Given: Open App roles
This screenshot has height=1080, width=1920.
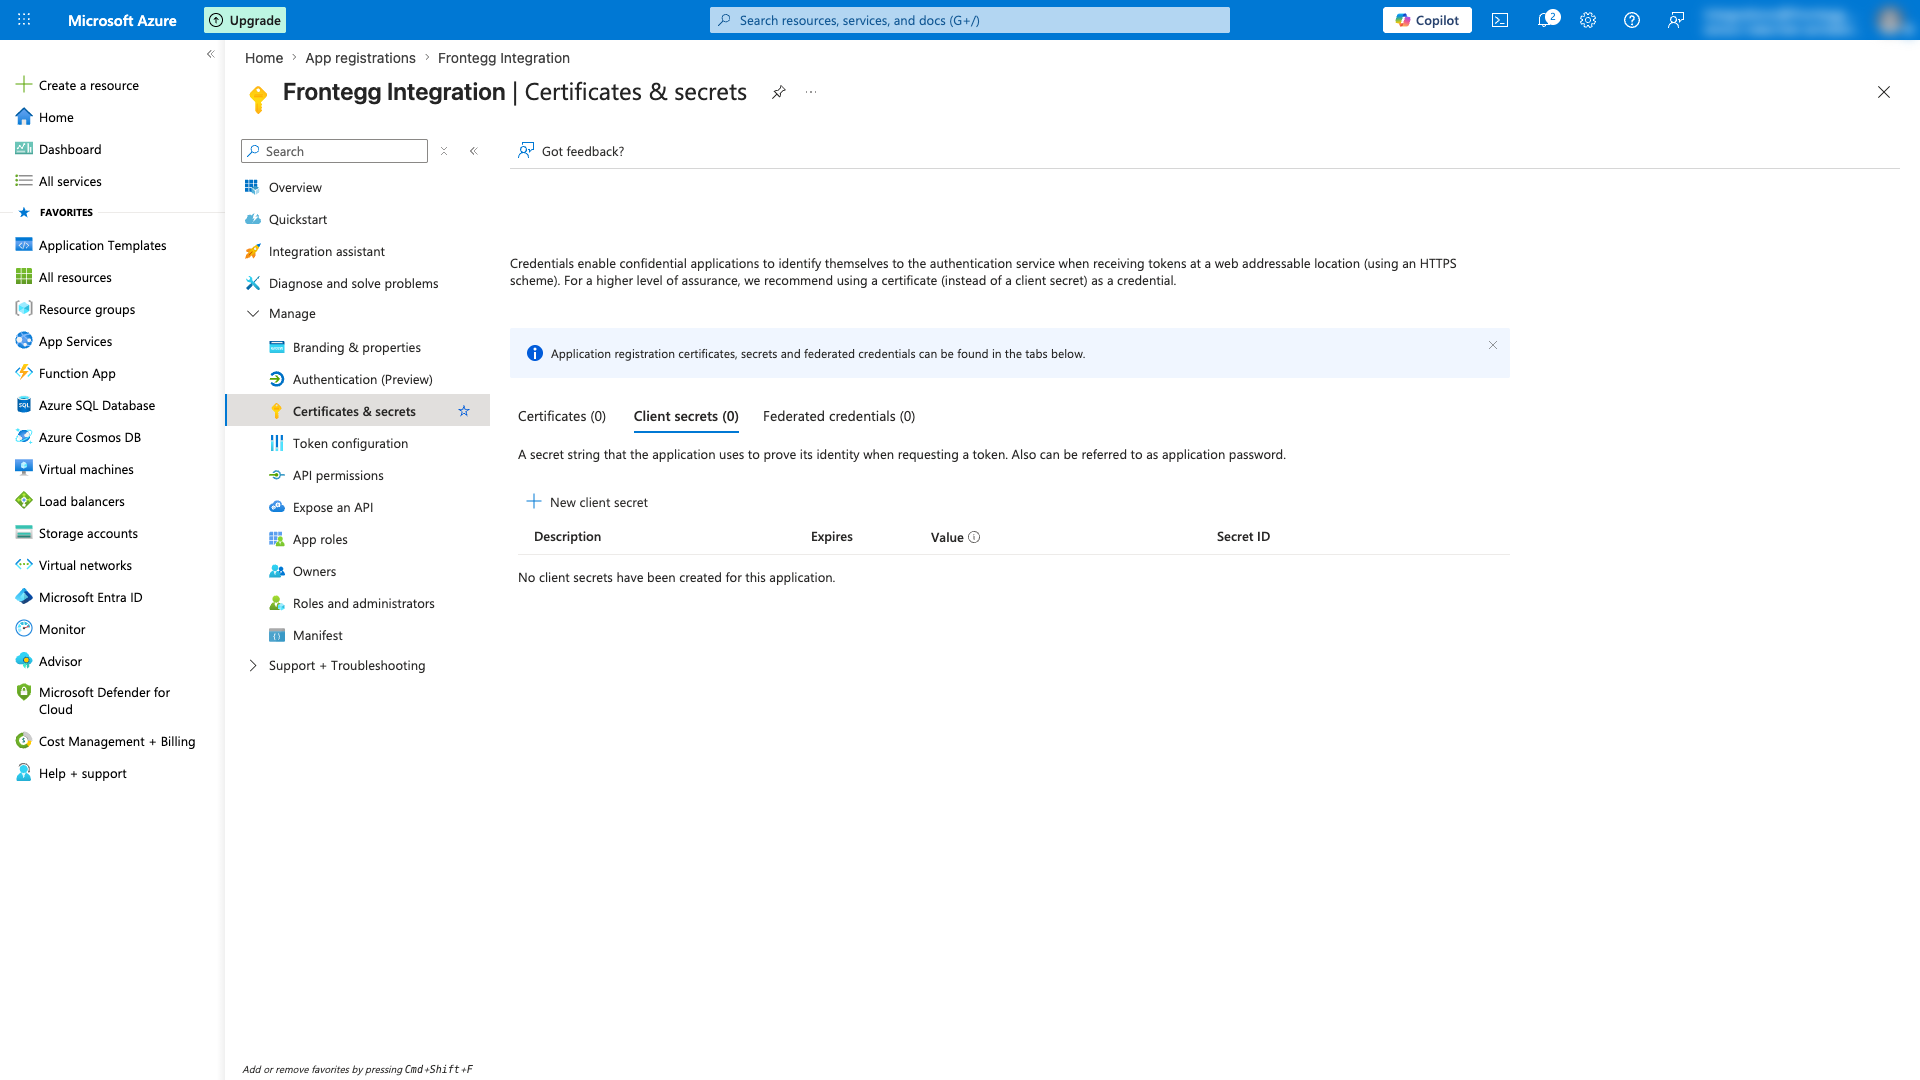Looking at the screenshot, I should [320, 539].
